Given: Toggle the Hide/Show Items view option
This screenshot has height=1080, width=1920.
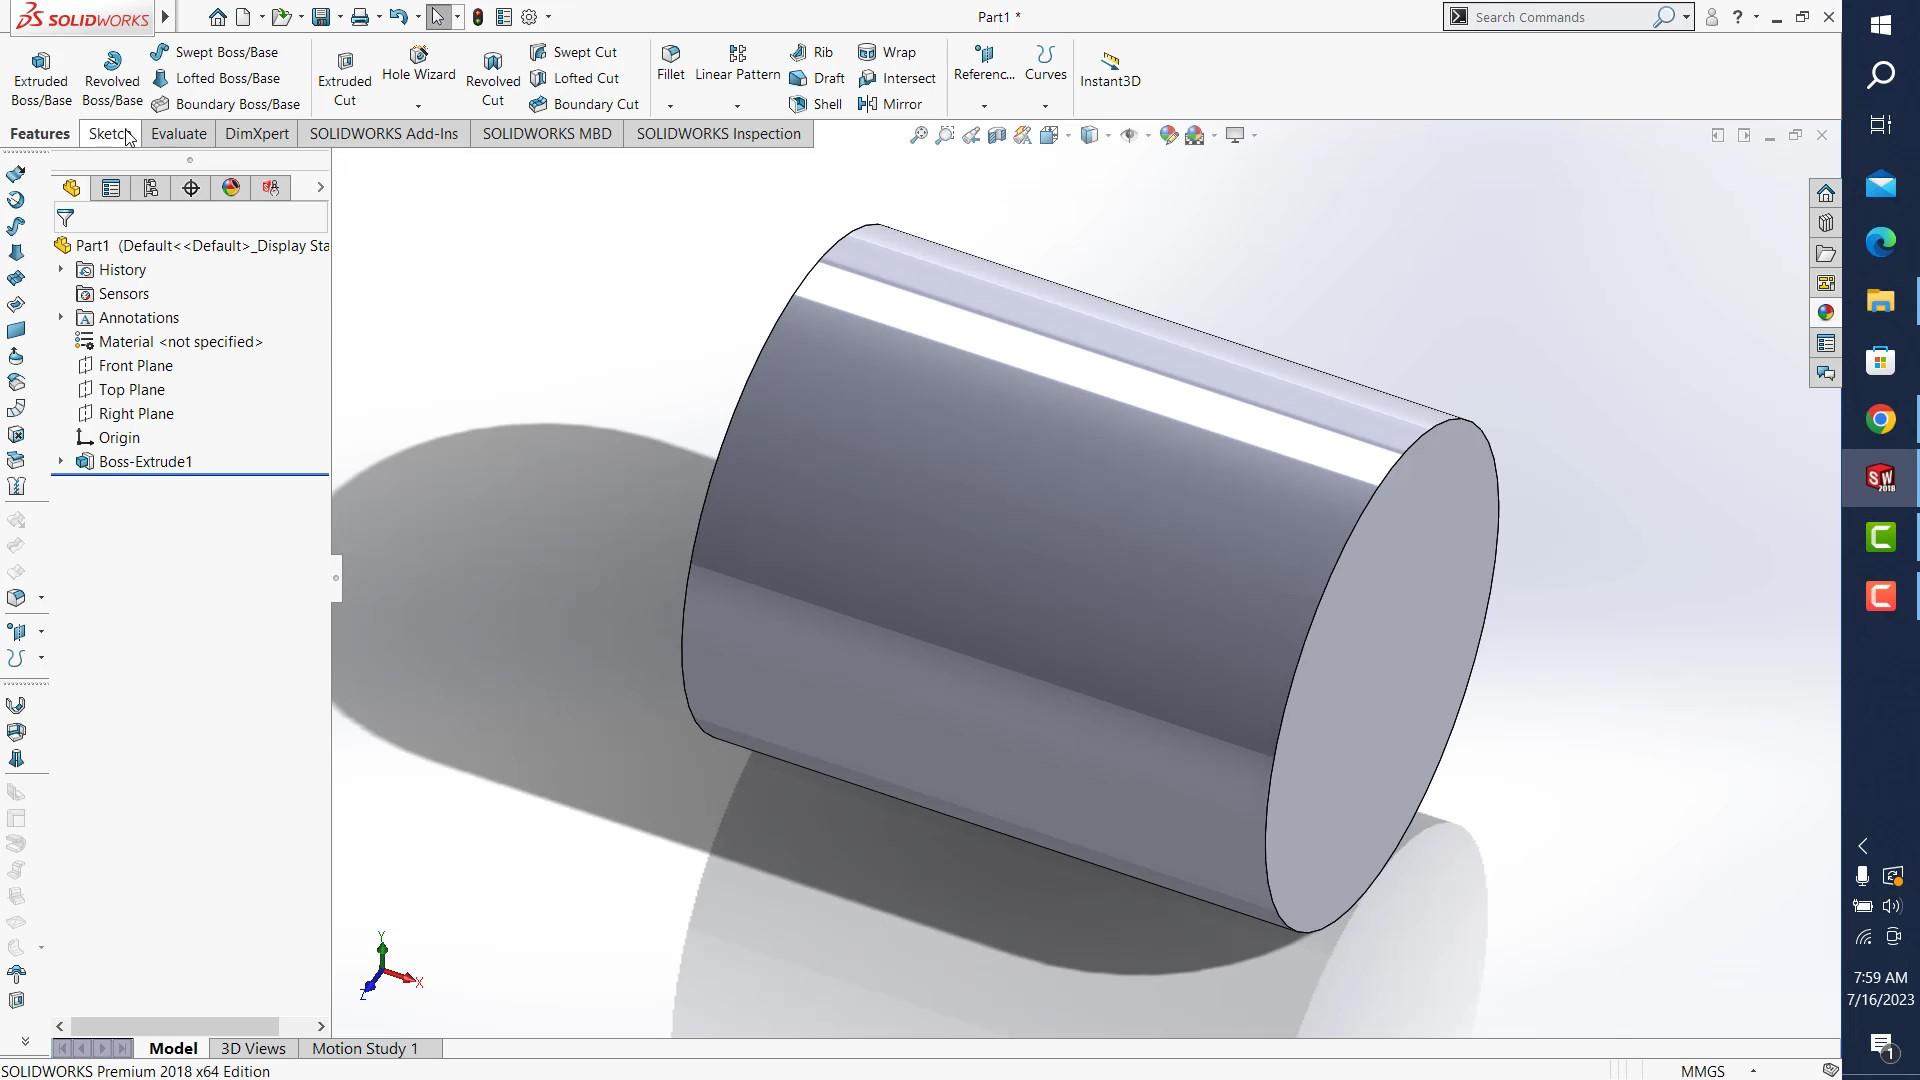Looking at the screenshot, I should click(x=1129, y=135).
